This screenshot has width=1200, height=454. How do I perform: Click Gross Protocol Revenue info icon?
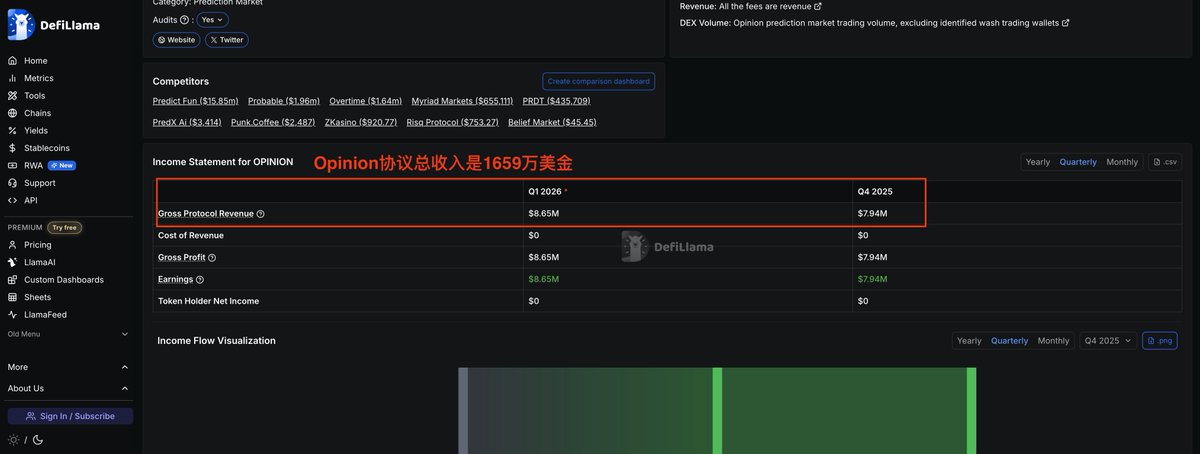point(260,214)
